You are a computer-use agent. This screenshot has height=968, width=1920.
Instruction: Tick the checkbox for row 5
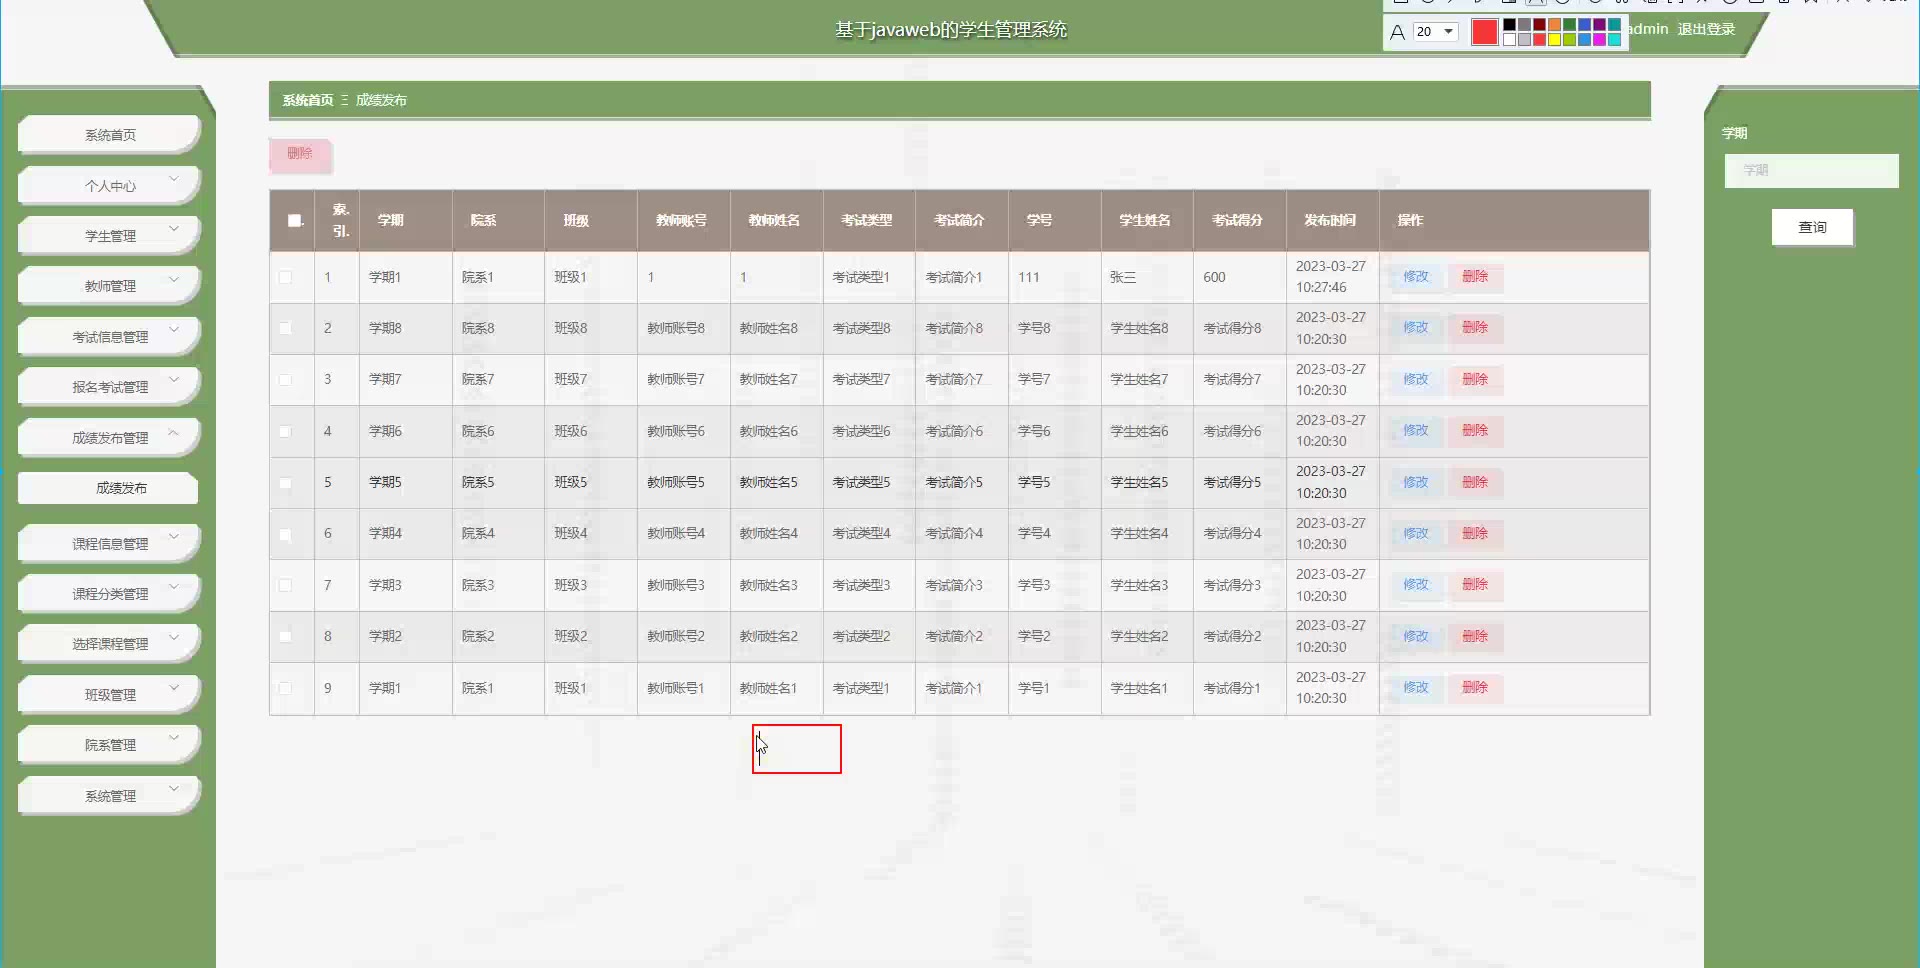click(286, 483)
